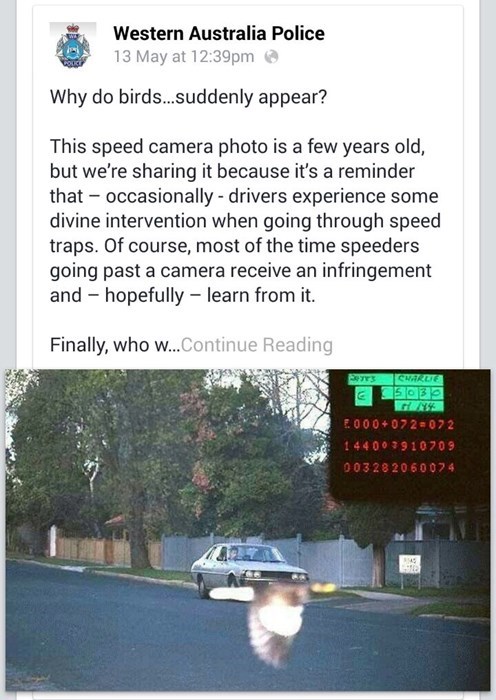Click the 'divine intervention' paragraph text

point(245,221)
